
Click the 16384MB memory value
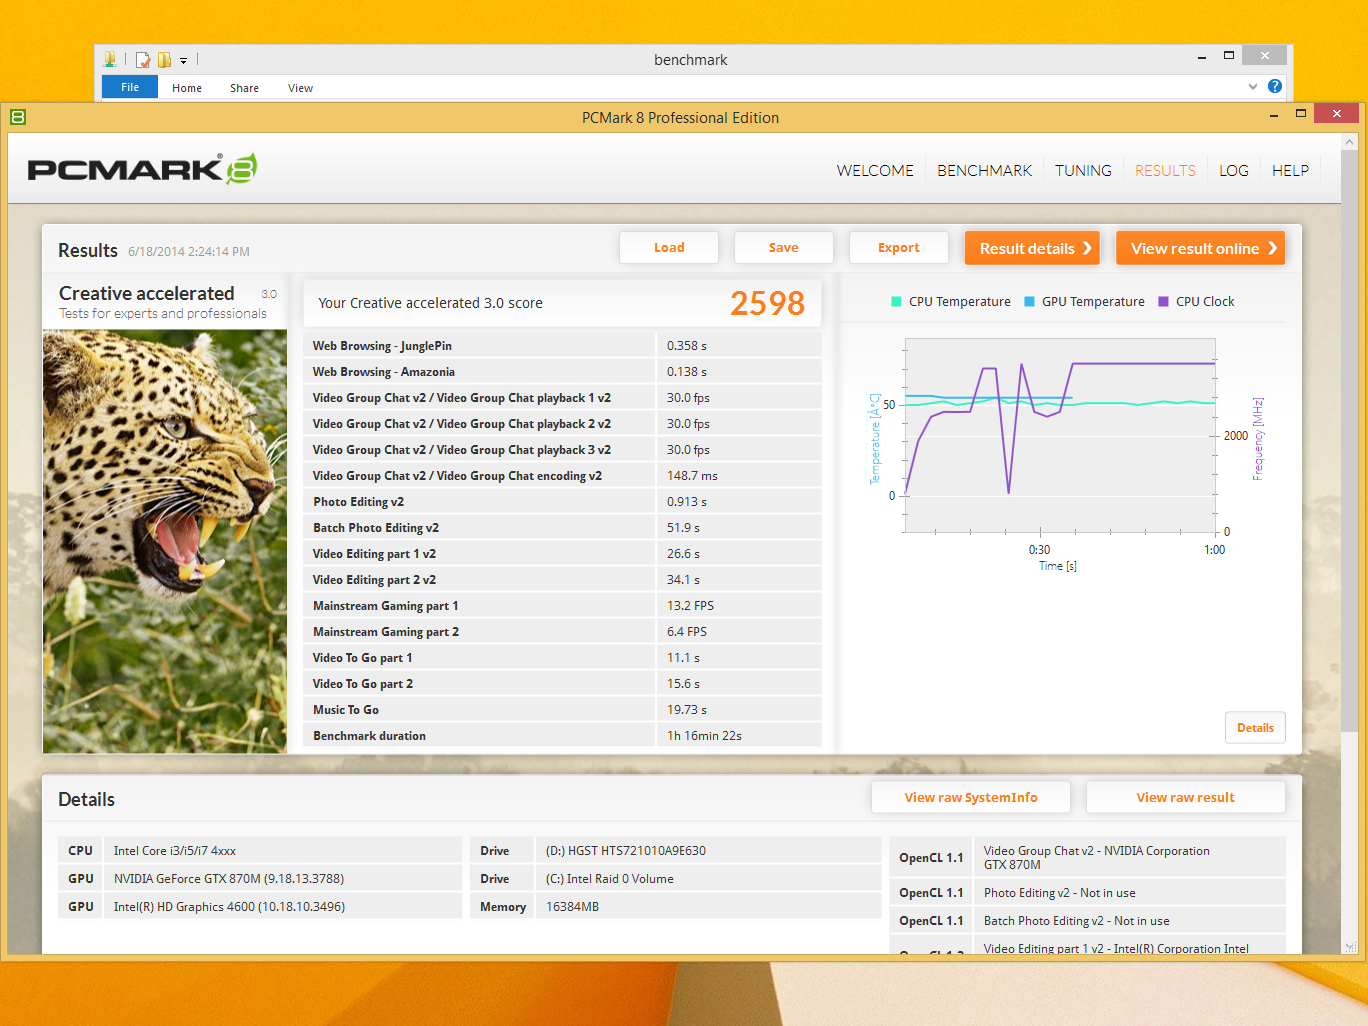572,907
